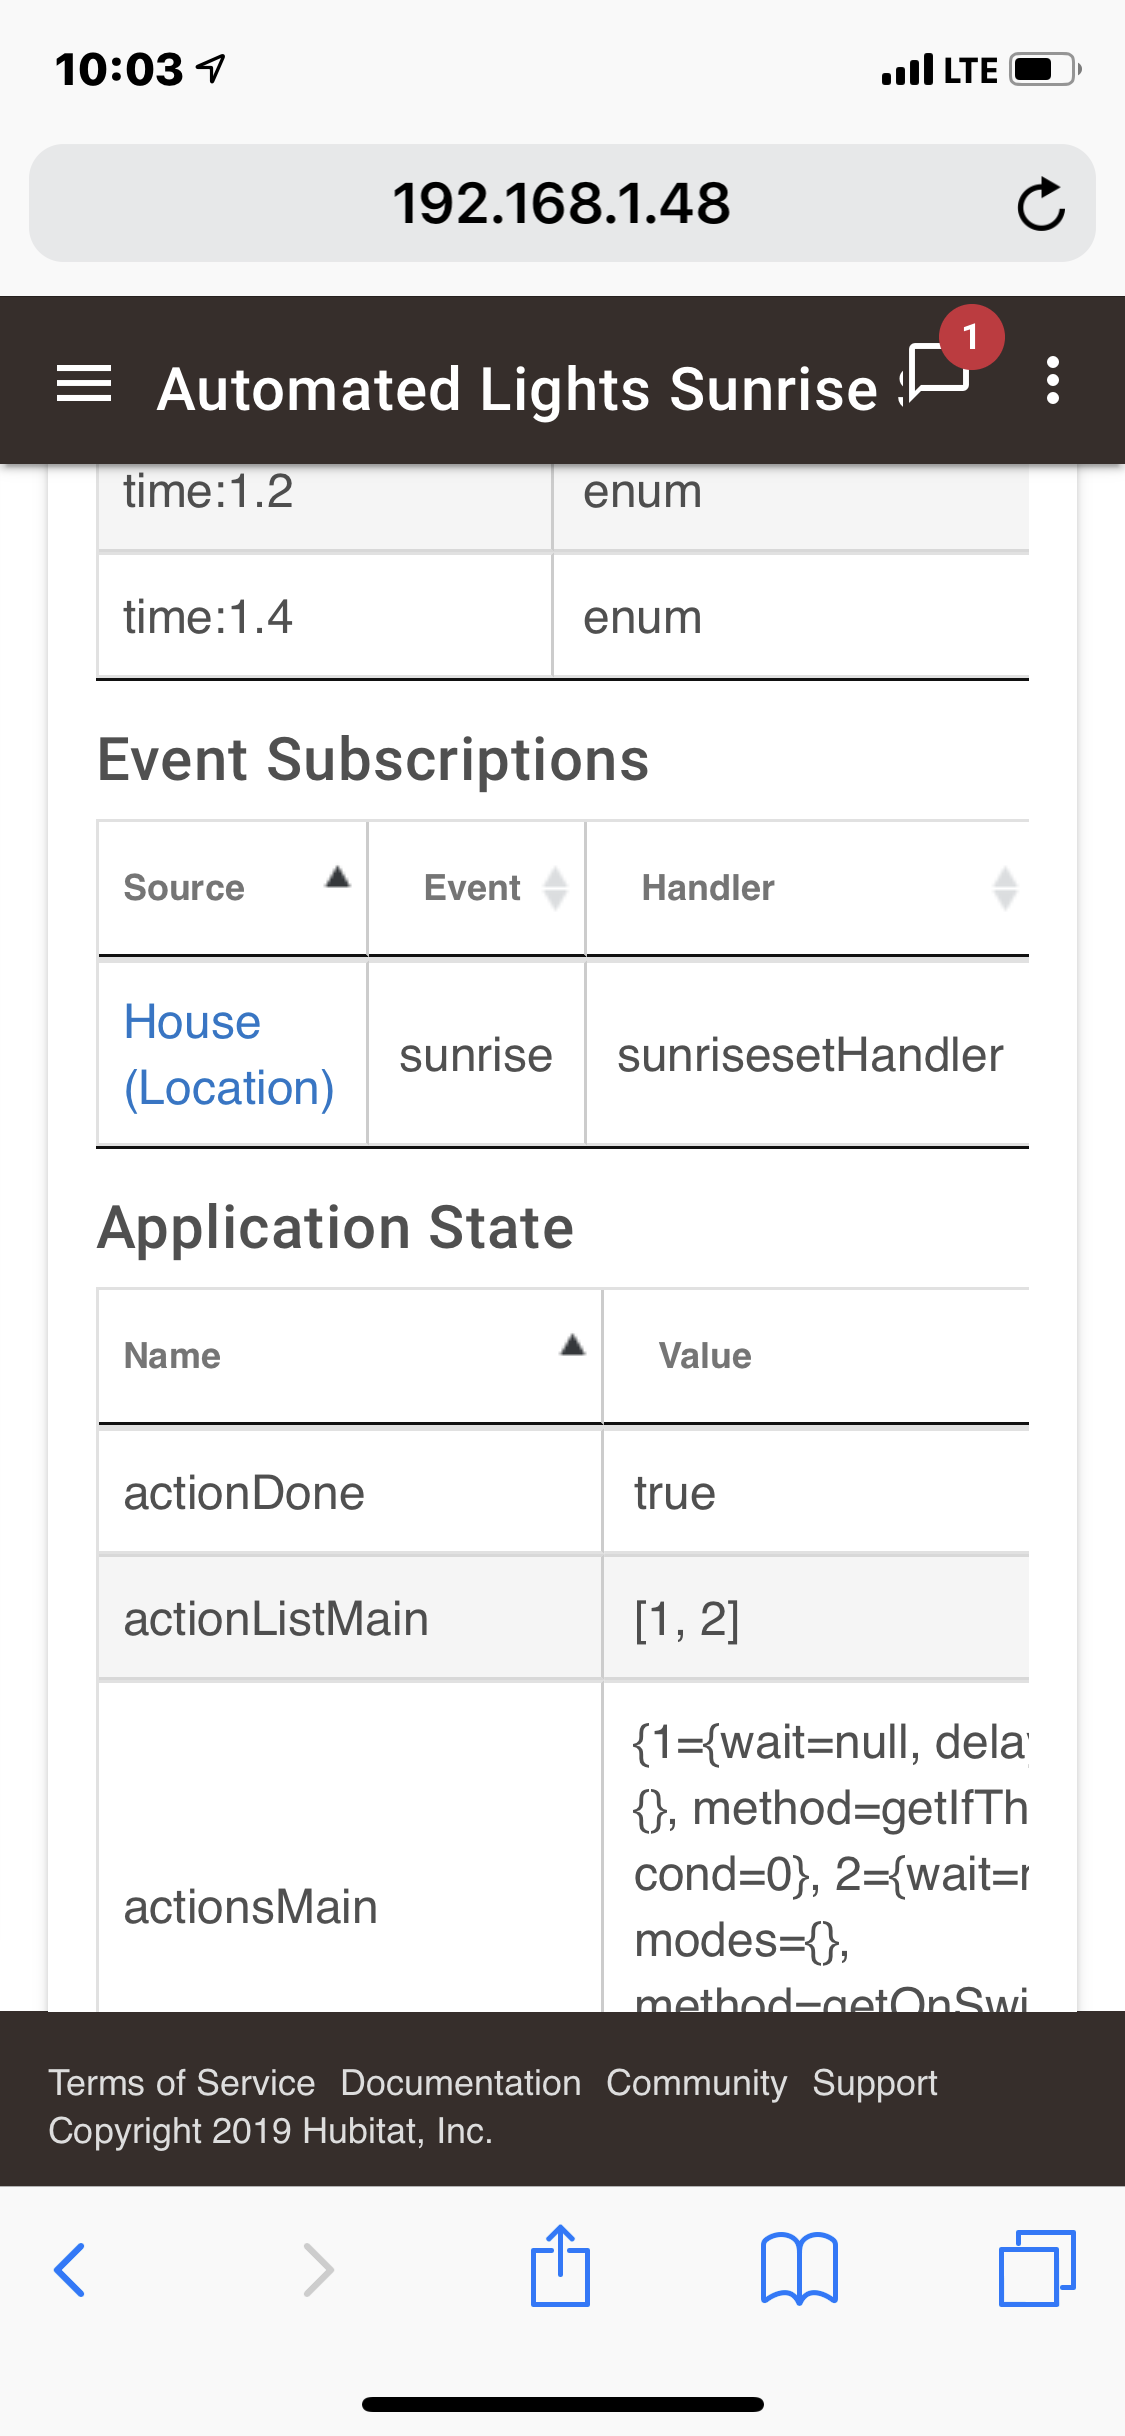Sort subscriptions by the Source column

coord(232,888)
